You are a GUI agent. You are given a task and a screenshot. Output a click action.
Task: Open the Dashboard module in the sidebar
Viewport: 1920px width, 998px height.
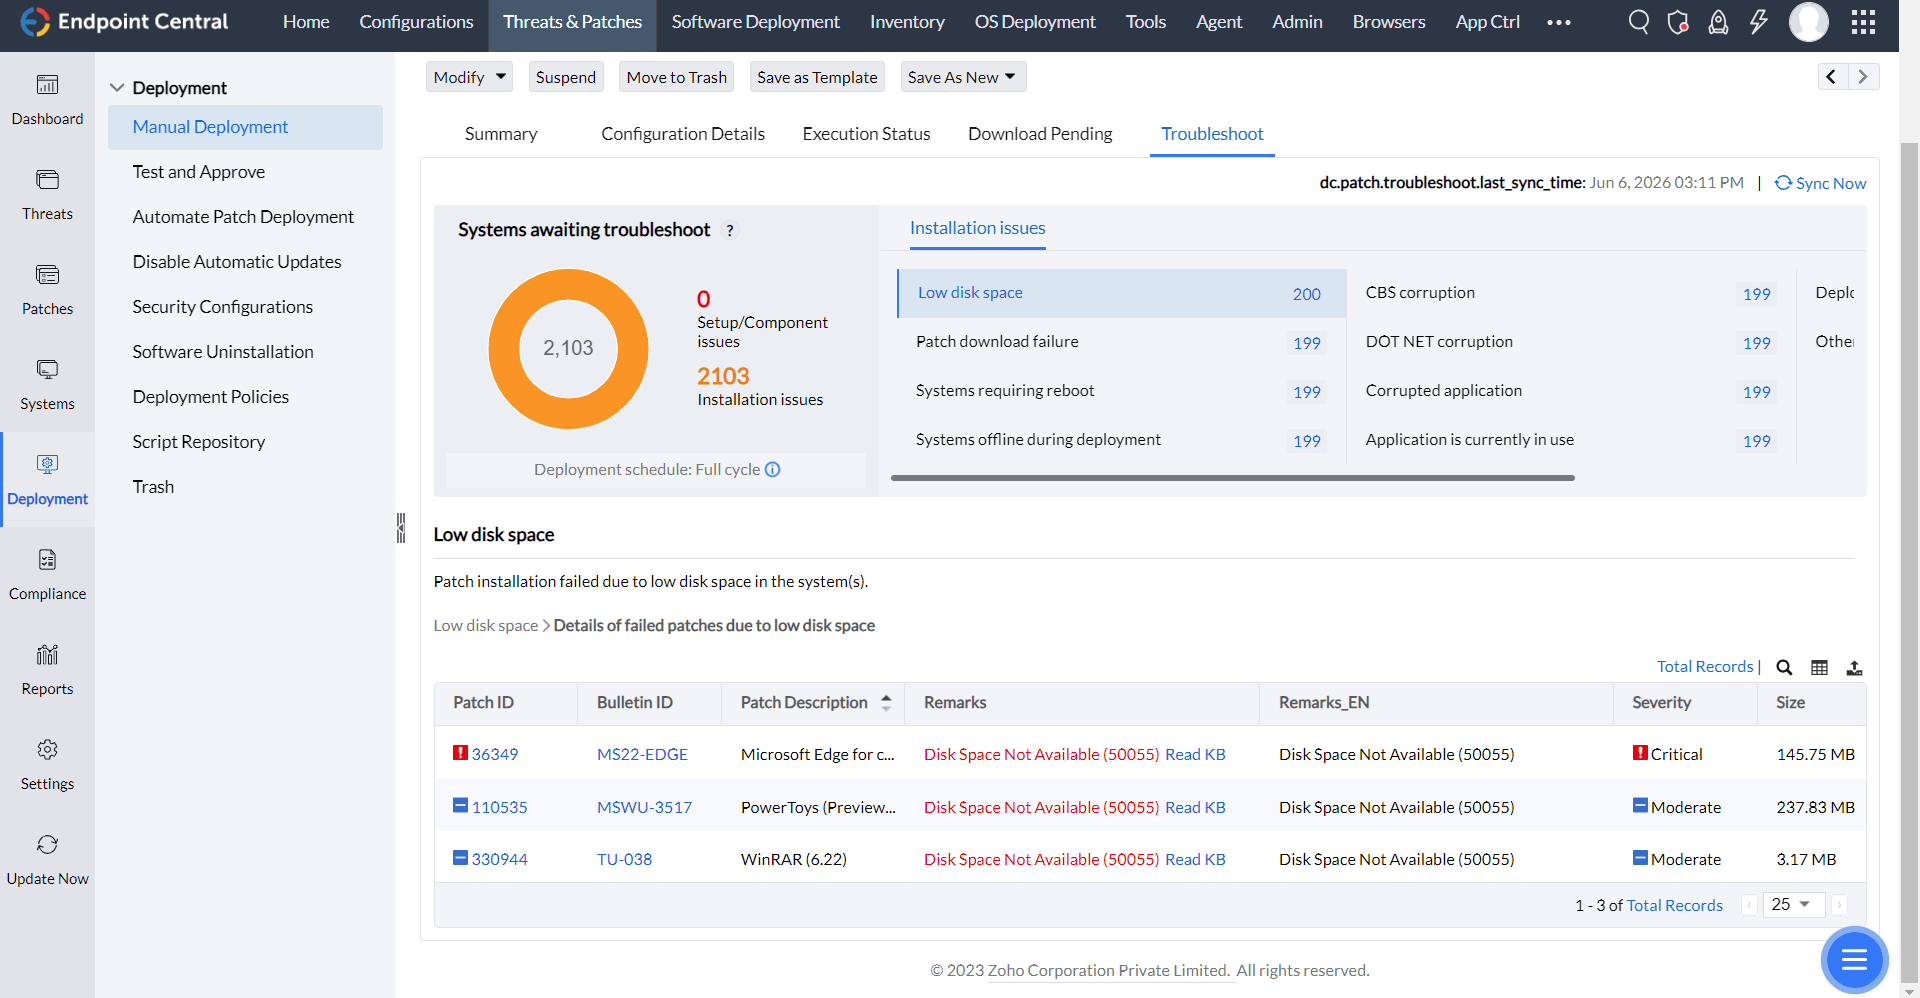[47, 97]
